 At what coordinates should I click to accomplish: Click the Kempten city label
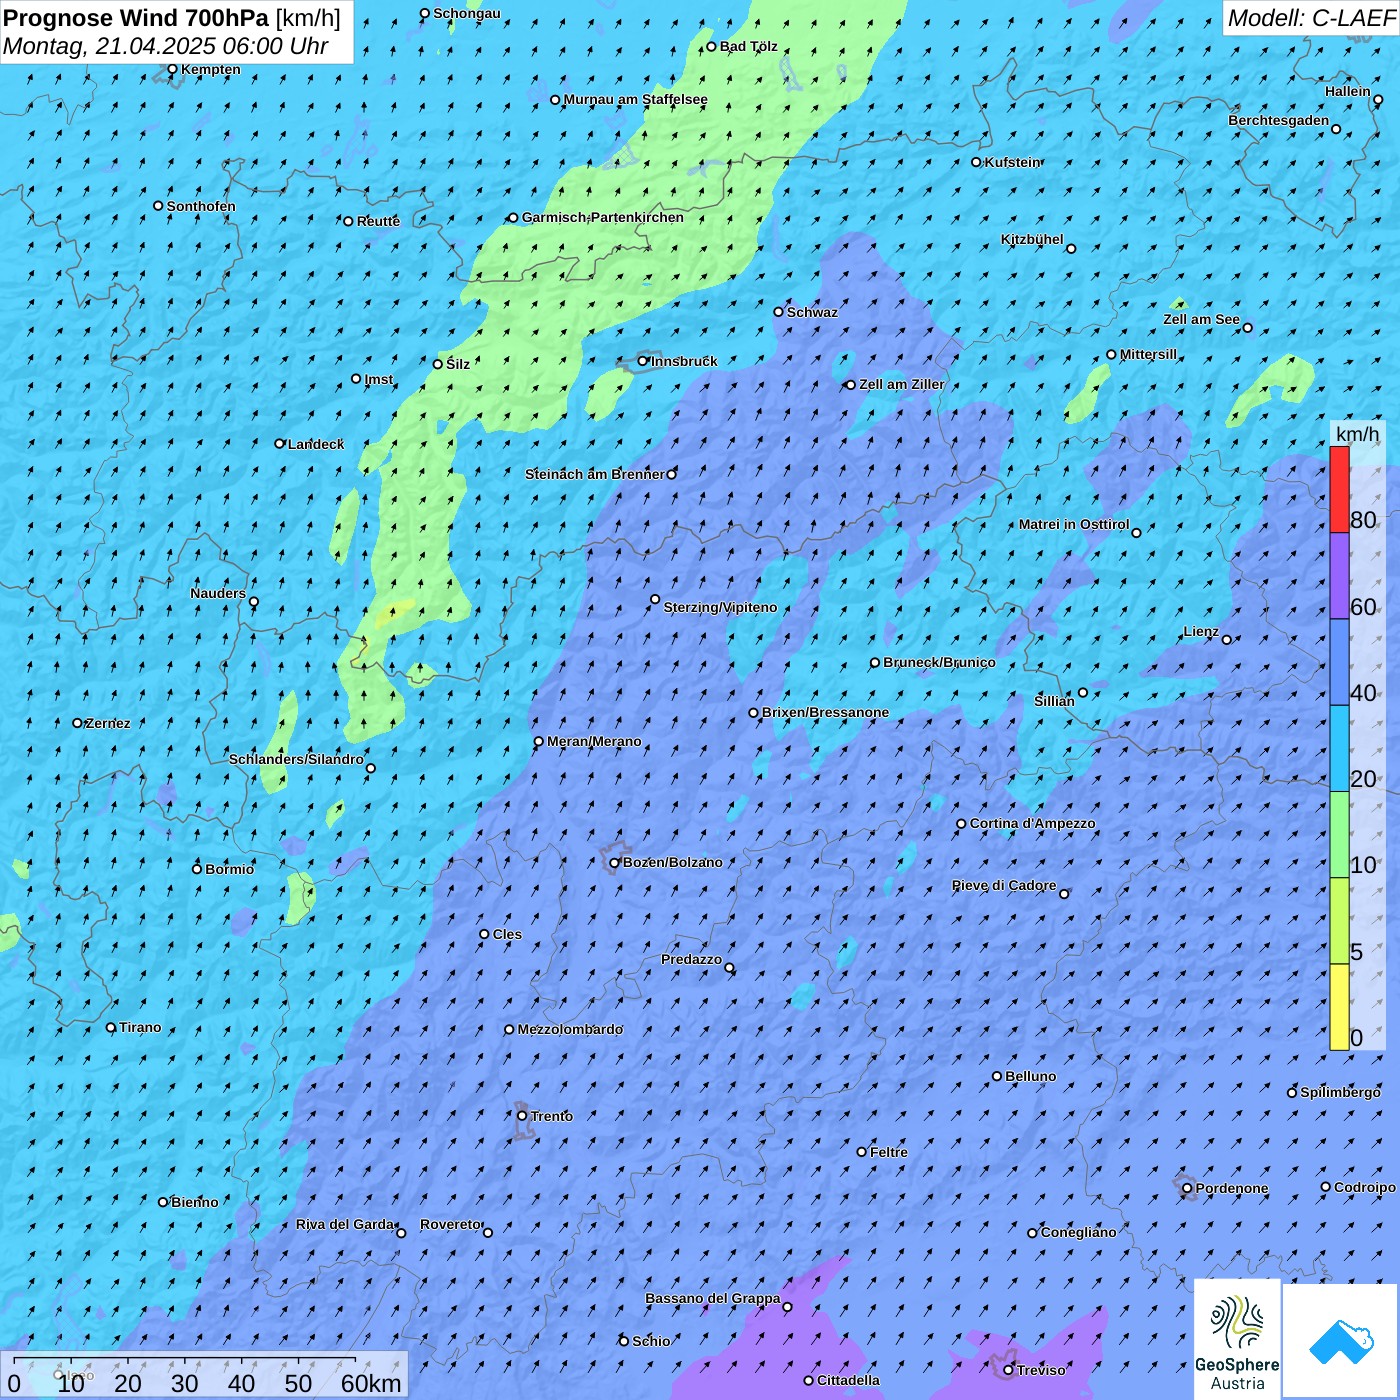211,69
